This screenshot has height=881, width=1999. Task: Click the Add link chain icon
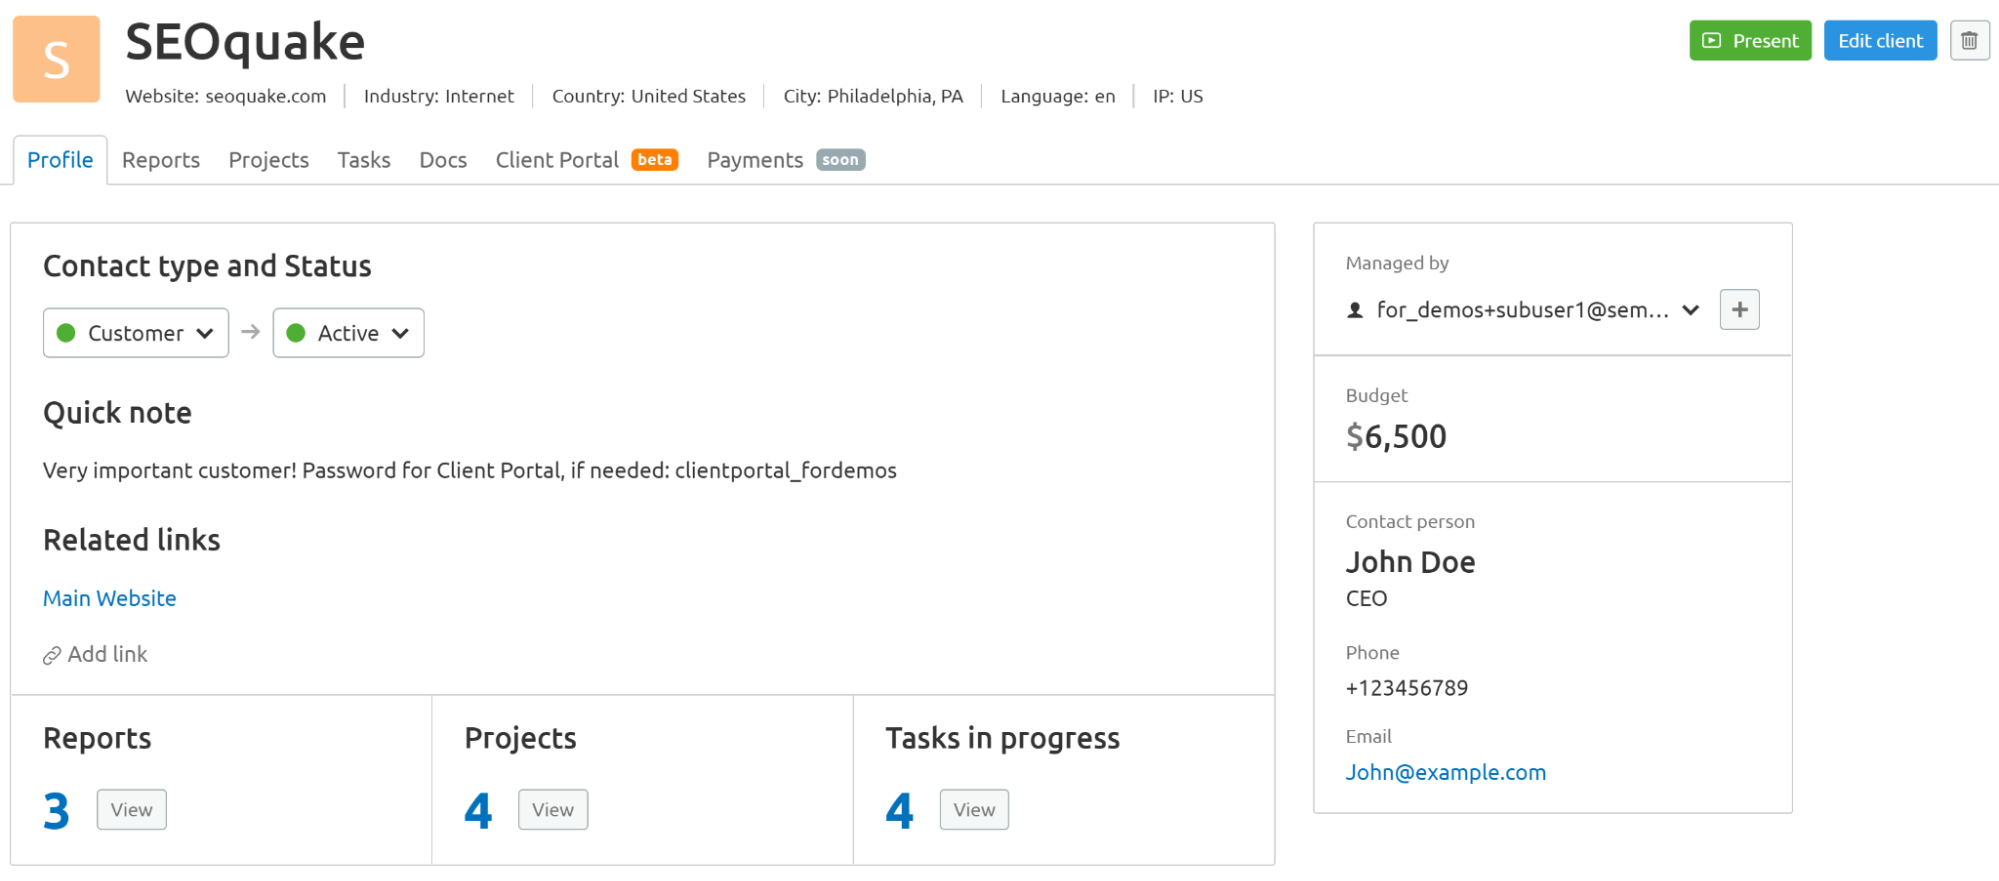(x=52, y=656)
